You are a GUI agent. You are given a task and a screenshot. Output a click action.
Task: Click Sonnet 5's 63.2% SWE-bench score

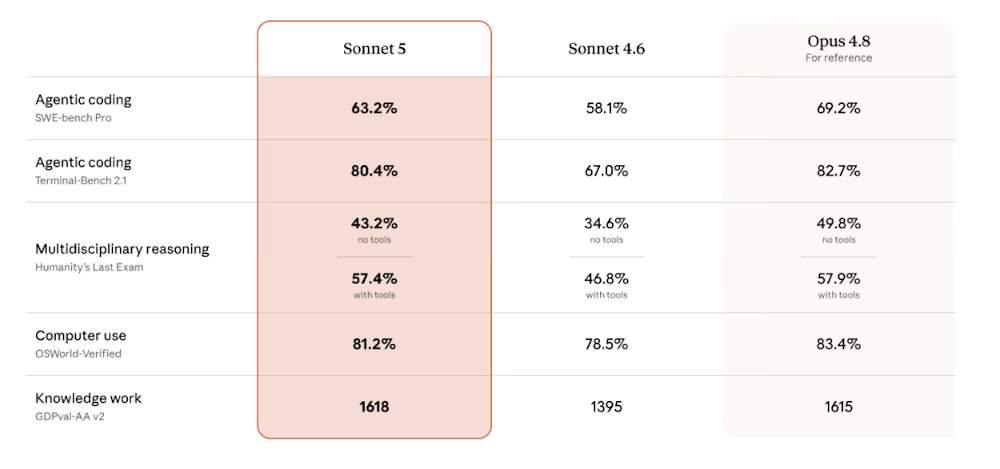click(374, 108)
